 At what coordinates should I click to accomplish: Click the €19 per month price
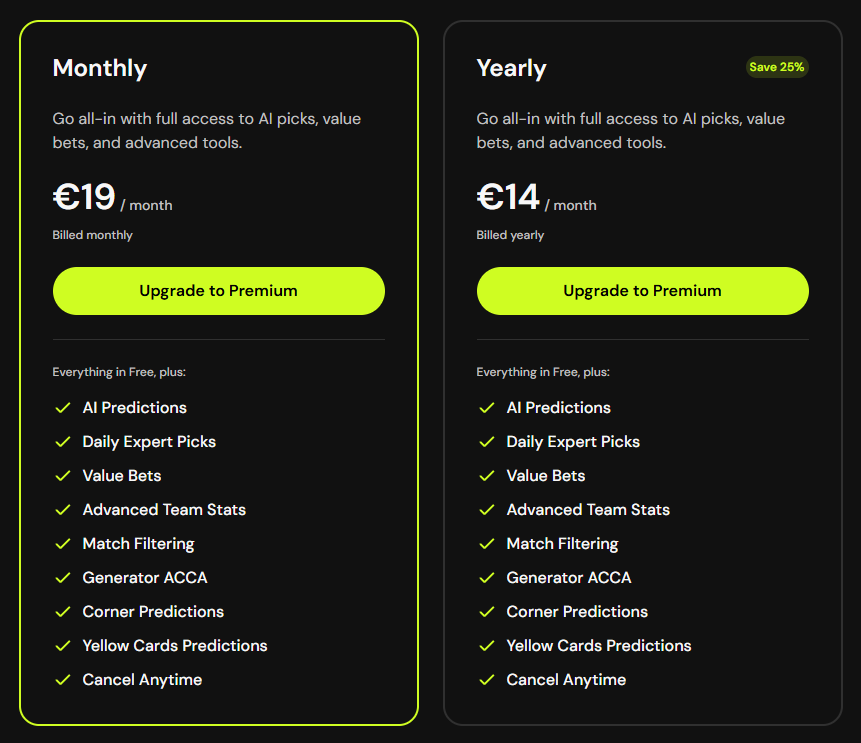[x=113, y=197]
